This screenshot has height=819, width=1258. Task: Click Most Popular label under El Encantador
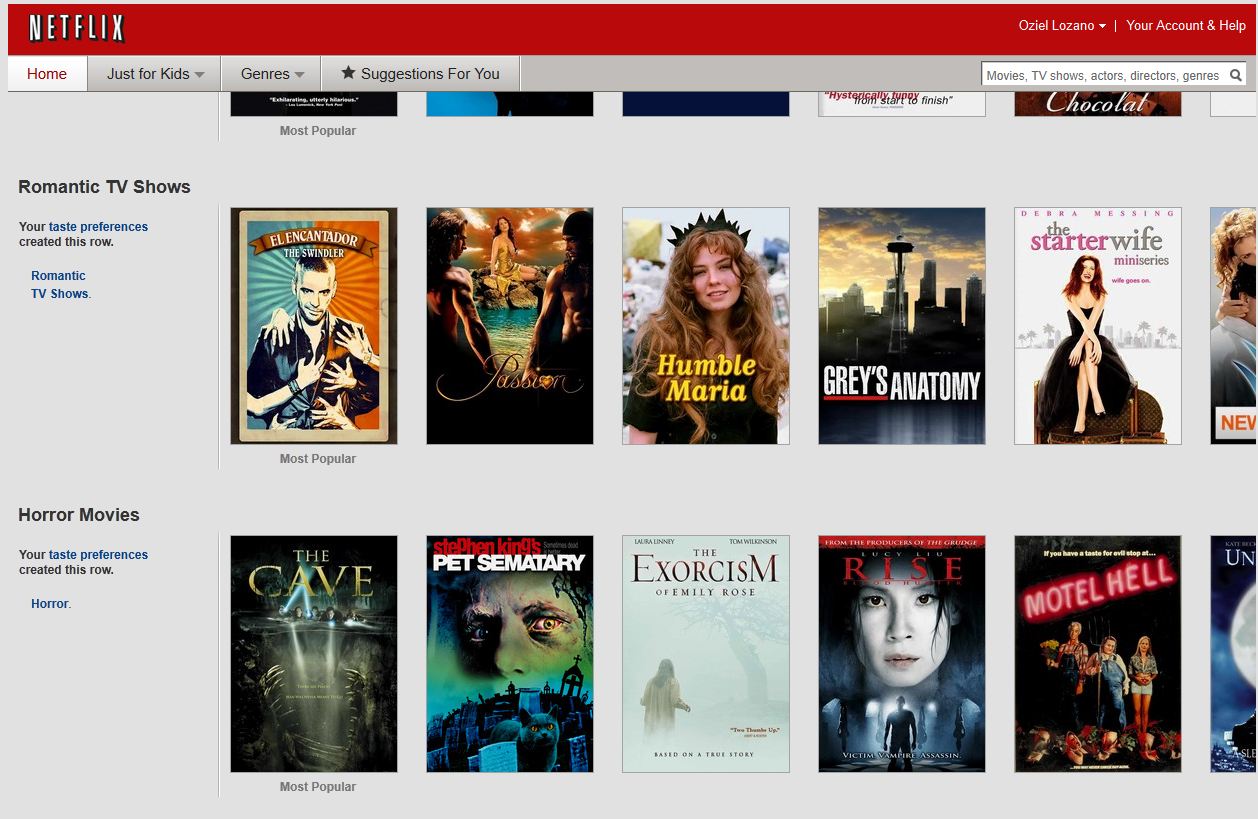318,459
